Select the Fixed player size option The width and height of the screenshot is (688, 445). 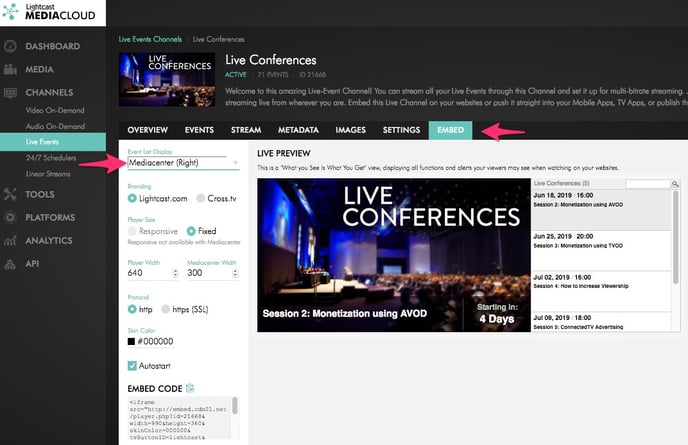(x=192, y=230)
